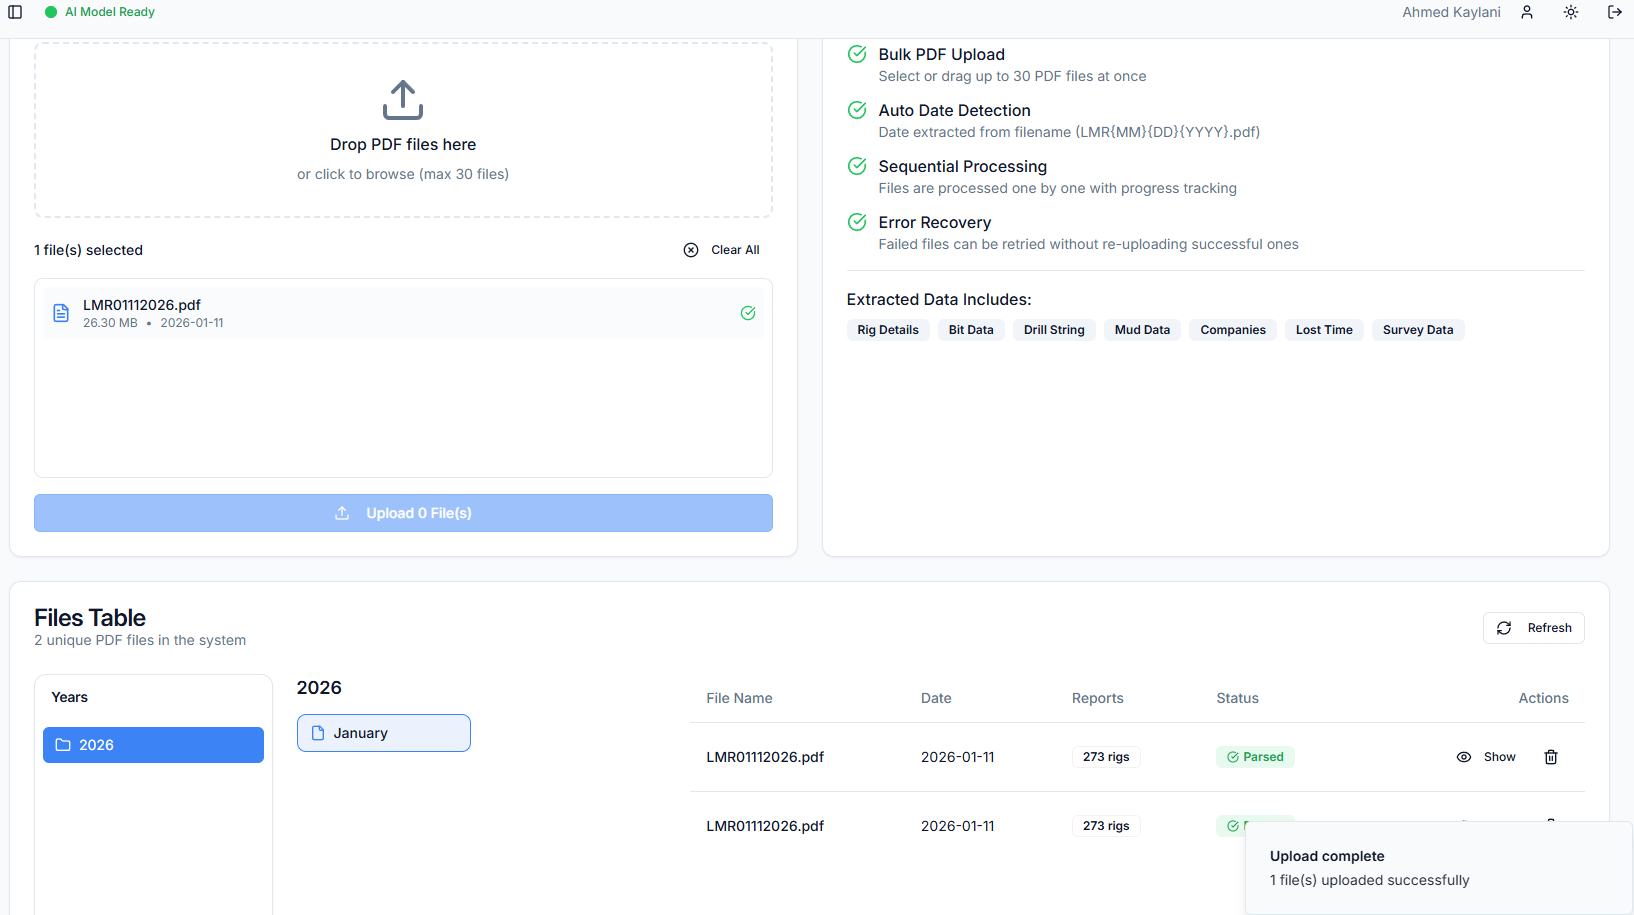Image resolution: width=1634 pixels, height=915 pixels.
Task: Open the January month folder
Action: [x=383, y=733]
